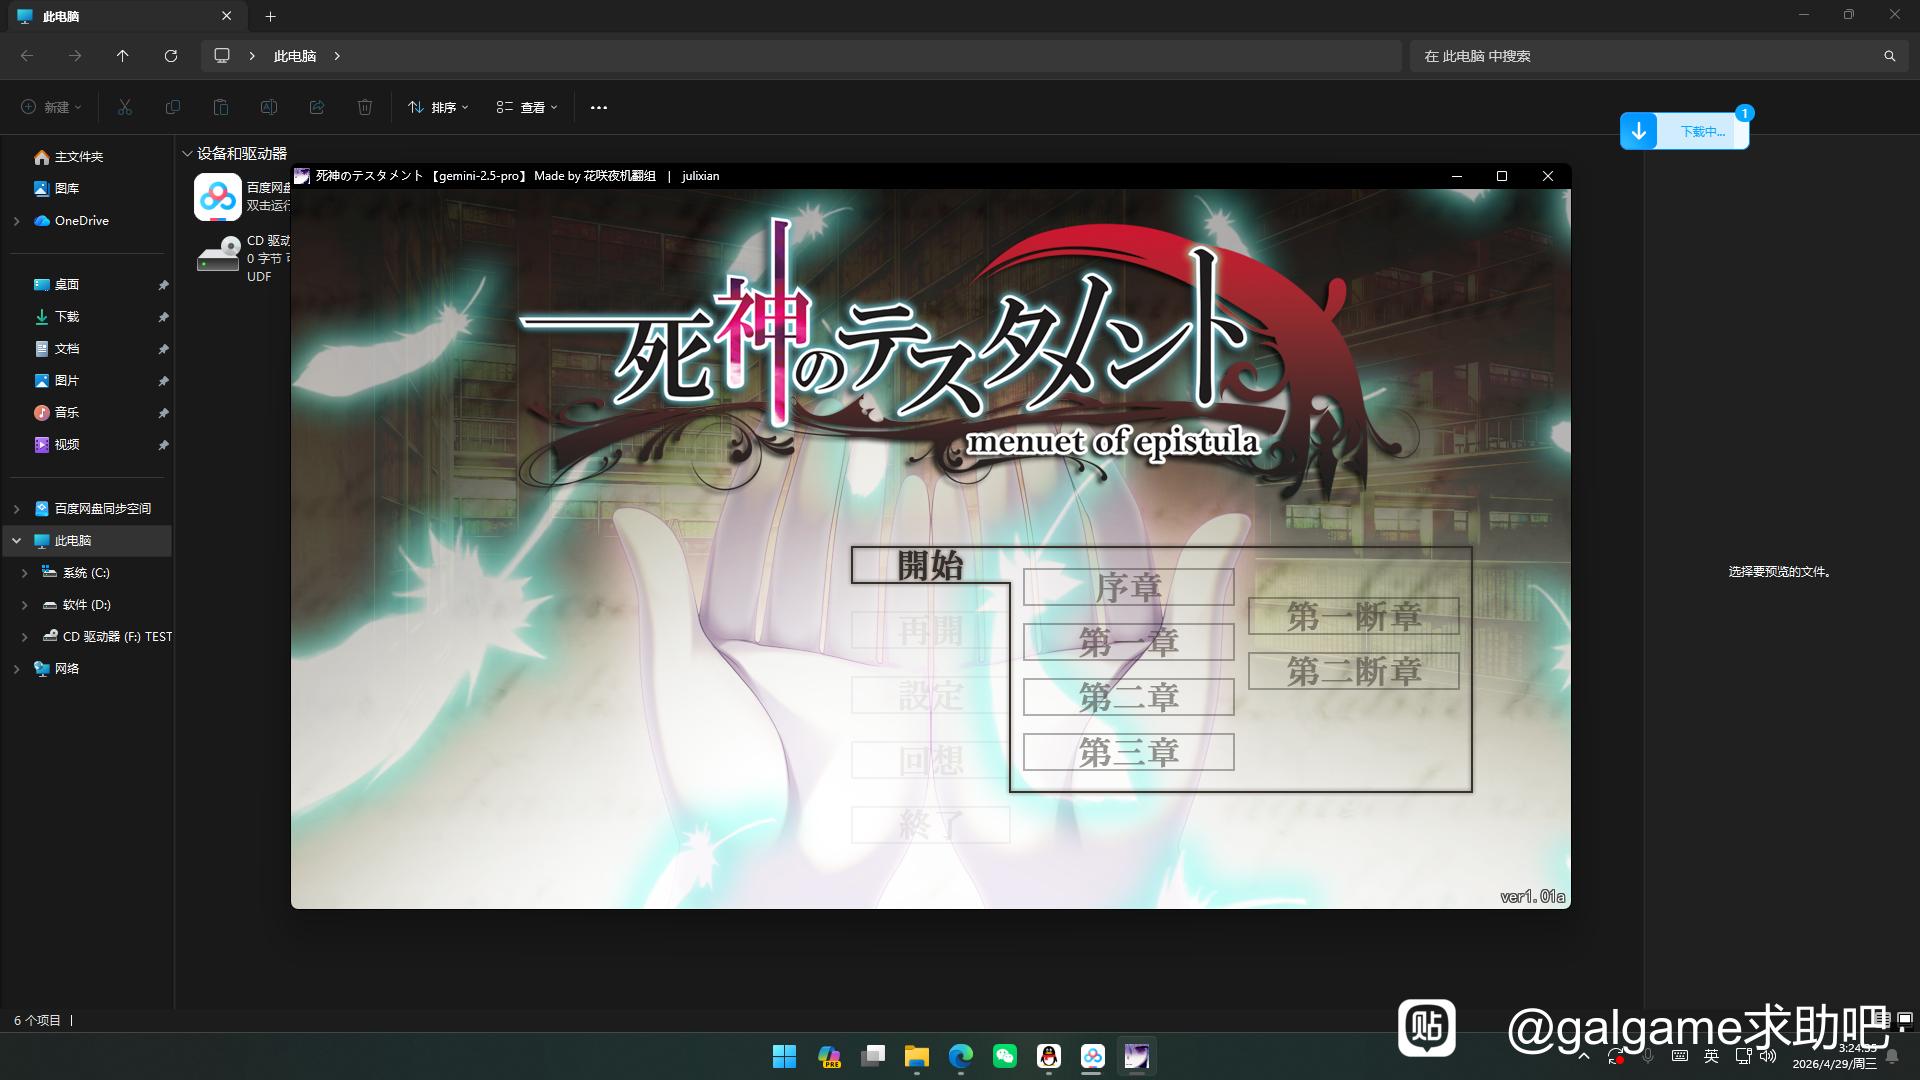Viewport: 1920px width, 1080px height.
Task: Open the See more (...) toolbar menu
Action: click(x=599, y=107)
